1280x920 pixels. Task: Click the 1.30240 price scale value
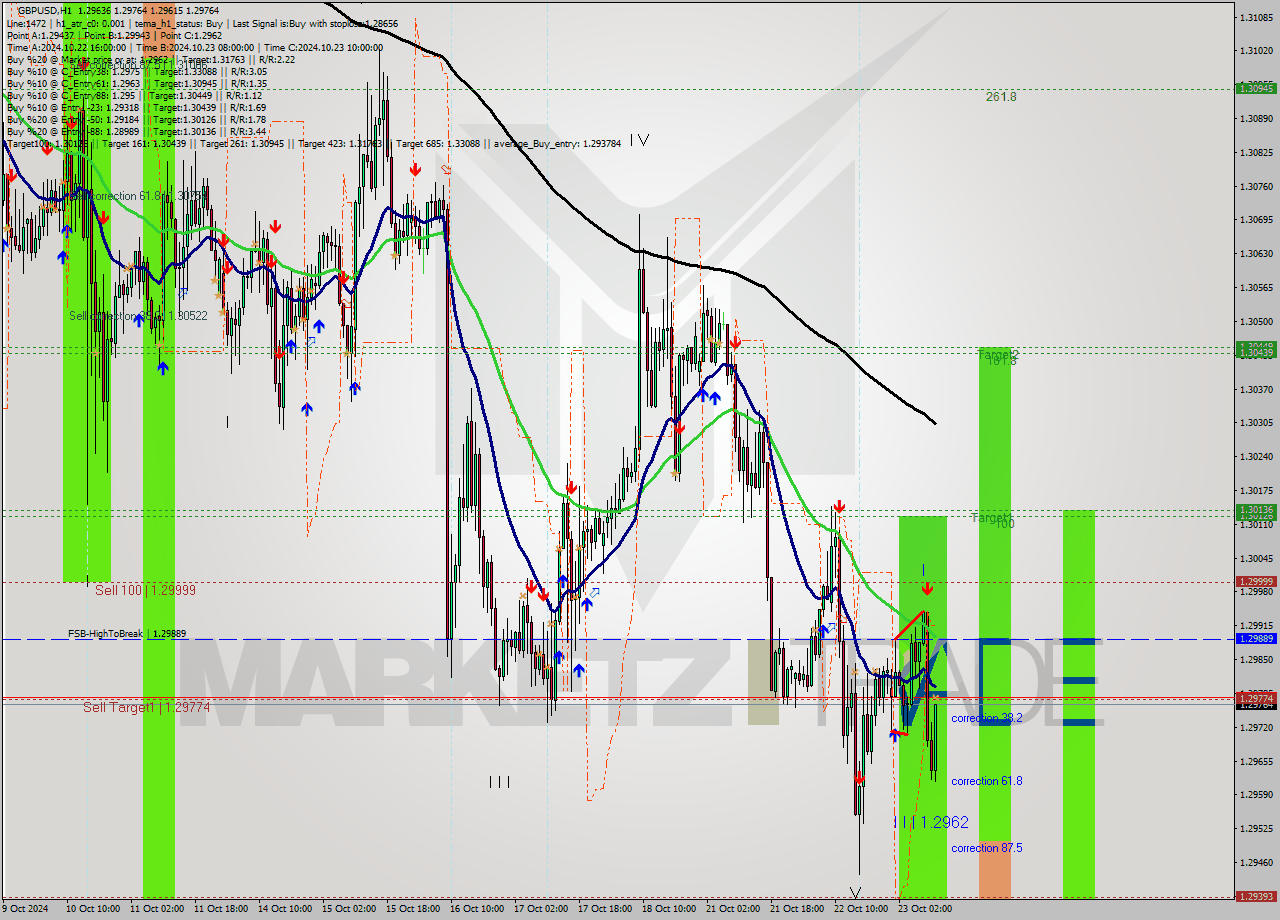click(x=1256, y=456)
